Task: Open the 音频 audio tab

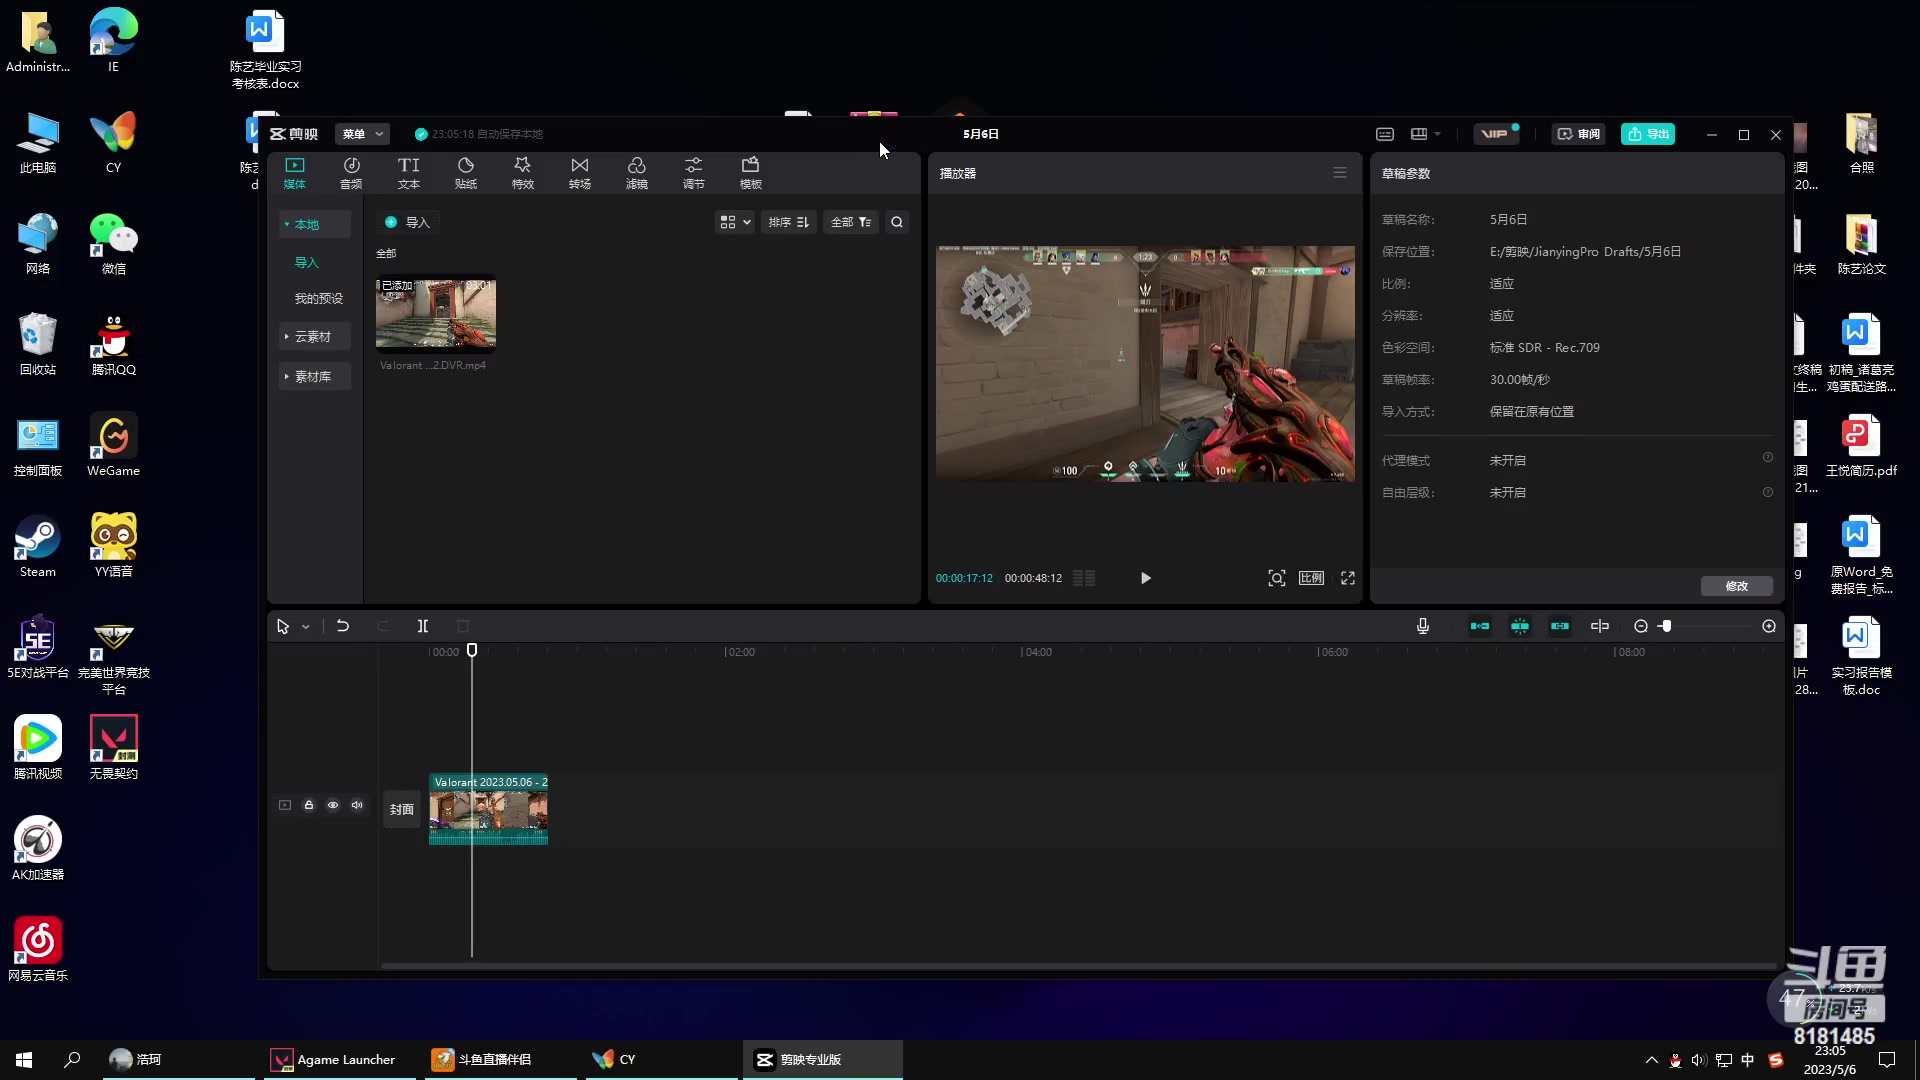Action: point(352,173)
